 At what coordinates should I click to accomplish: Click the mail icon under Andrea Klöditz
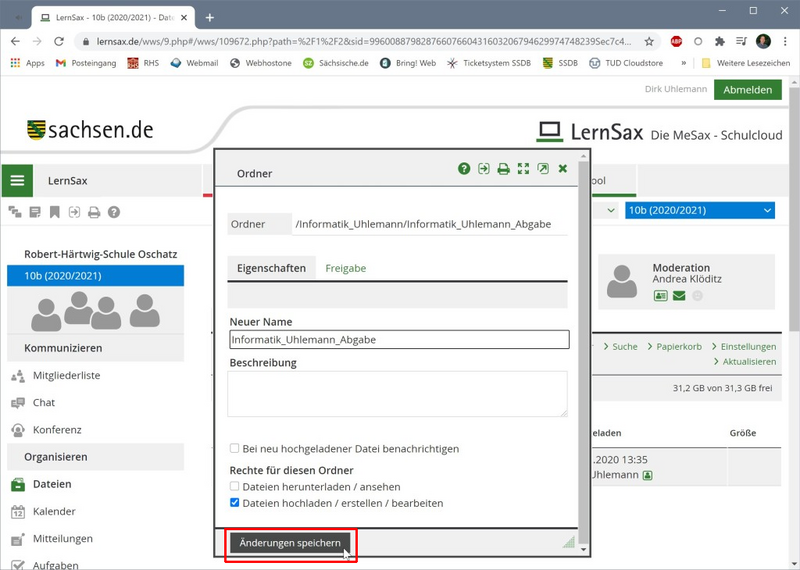click(x=679, y=296)
